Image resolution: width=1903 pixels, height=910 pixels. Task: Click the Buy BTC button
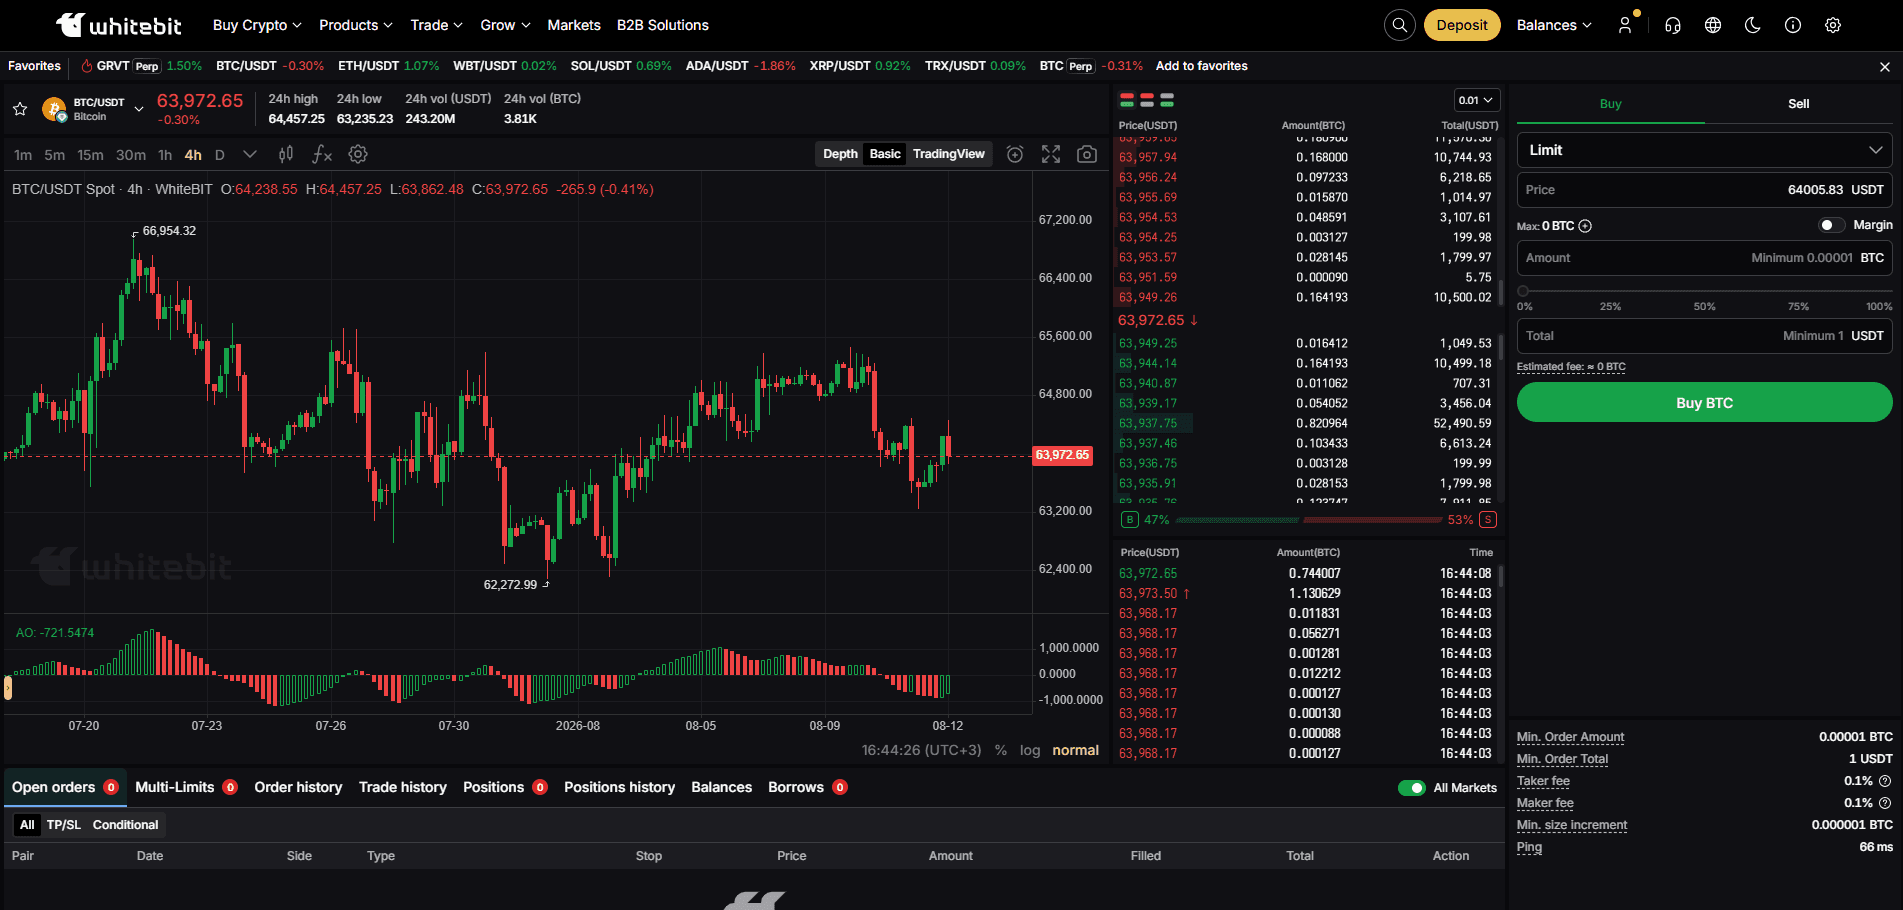point(1704,403)
